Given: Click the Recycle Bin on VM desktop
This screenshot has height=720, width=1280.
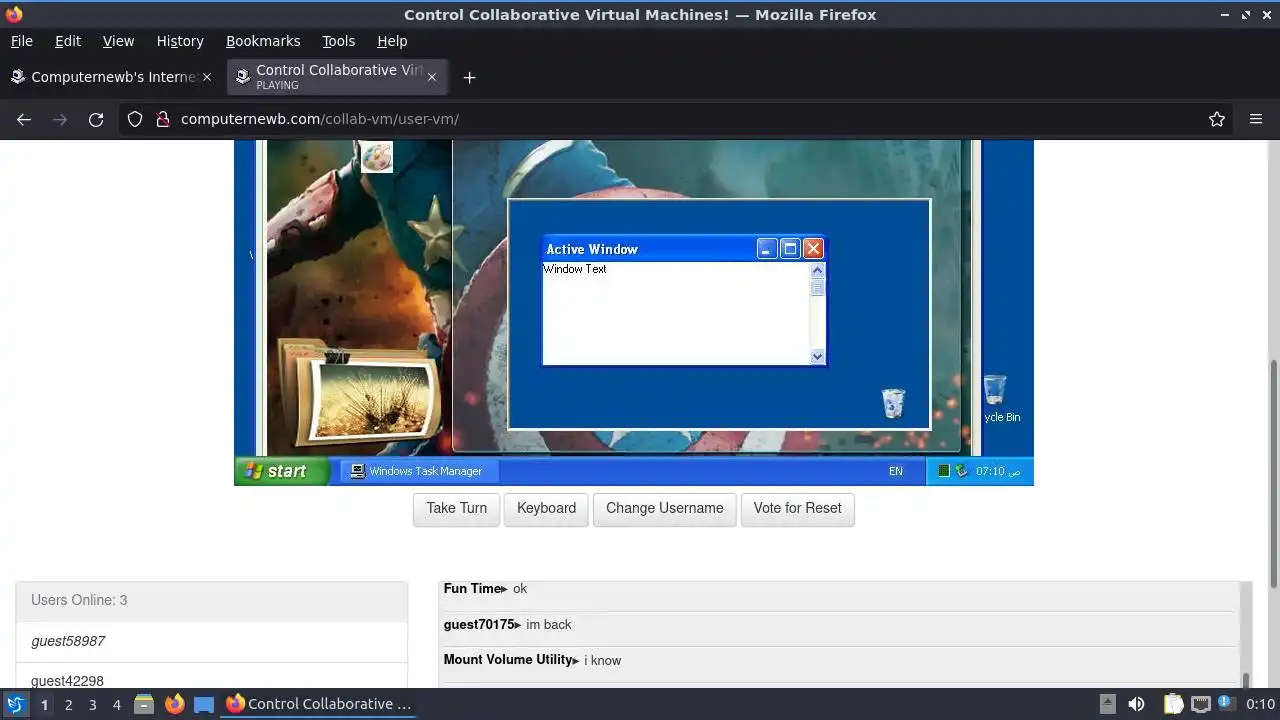Looking at the screenshot, I should pyautogui.click(x=1000, y=399).
